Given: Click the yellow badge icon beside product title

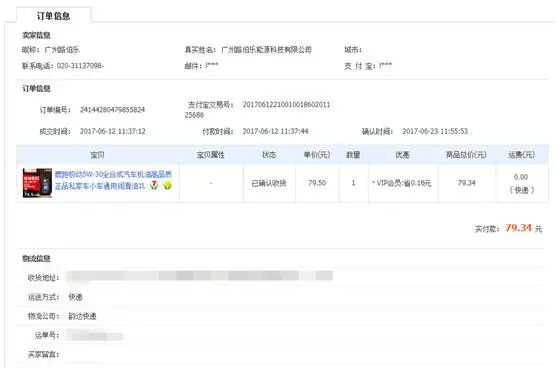Looking at the screenshot, I should pos(167,185).
